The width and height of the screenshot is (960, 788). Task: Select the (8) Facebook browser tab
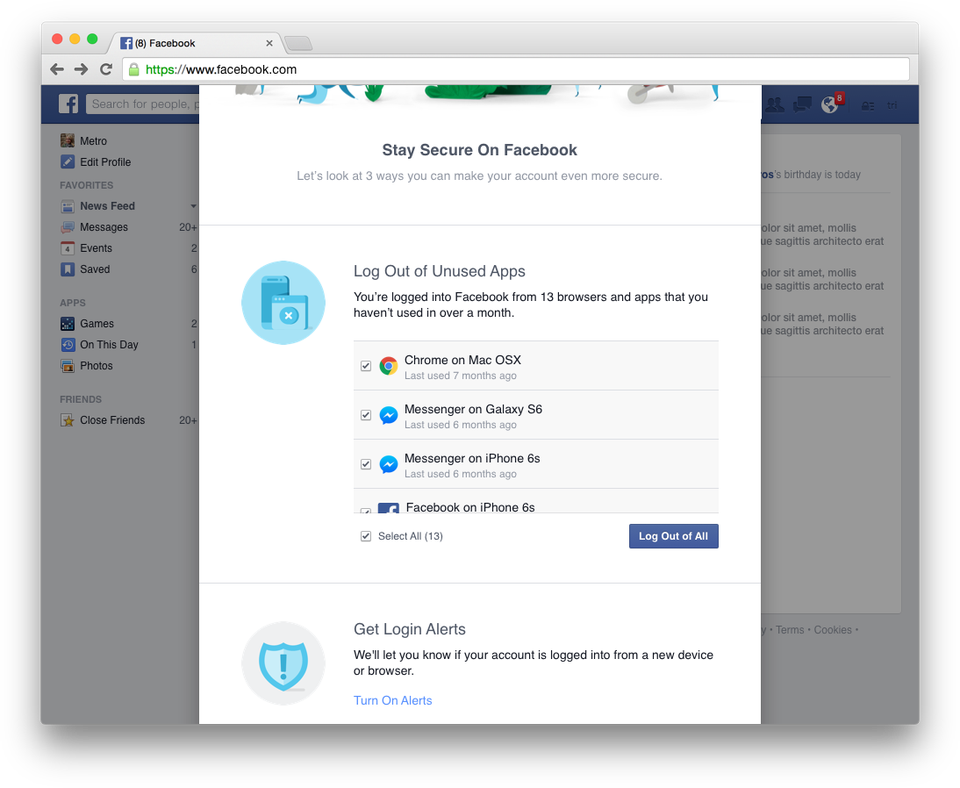coord(196,43)
